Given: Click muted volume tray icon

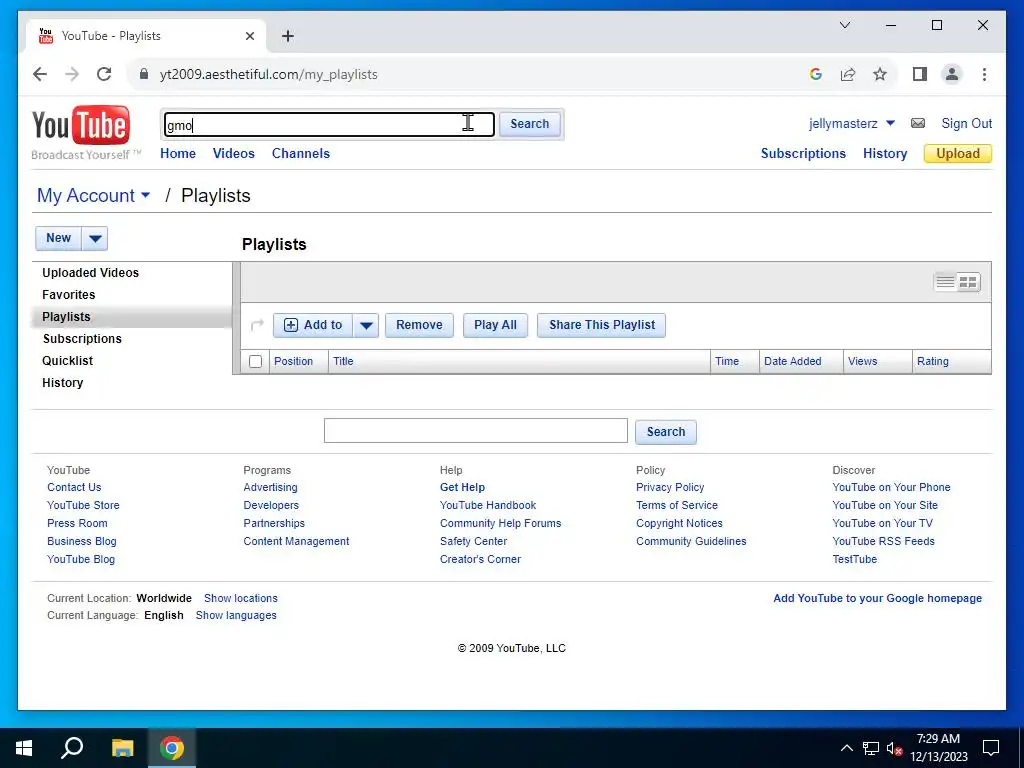Looking at the screenshot, I should click(x=895, y=748).
